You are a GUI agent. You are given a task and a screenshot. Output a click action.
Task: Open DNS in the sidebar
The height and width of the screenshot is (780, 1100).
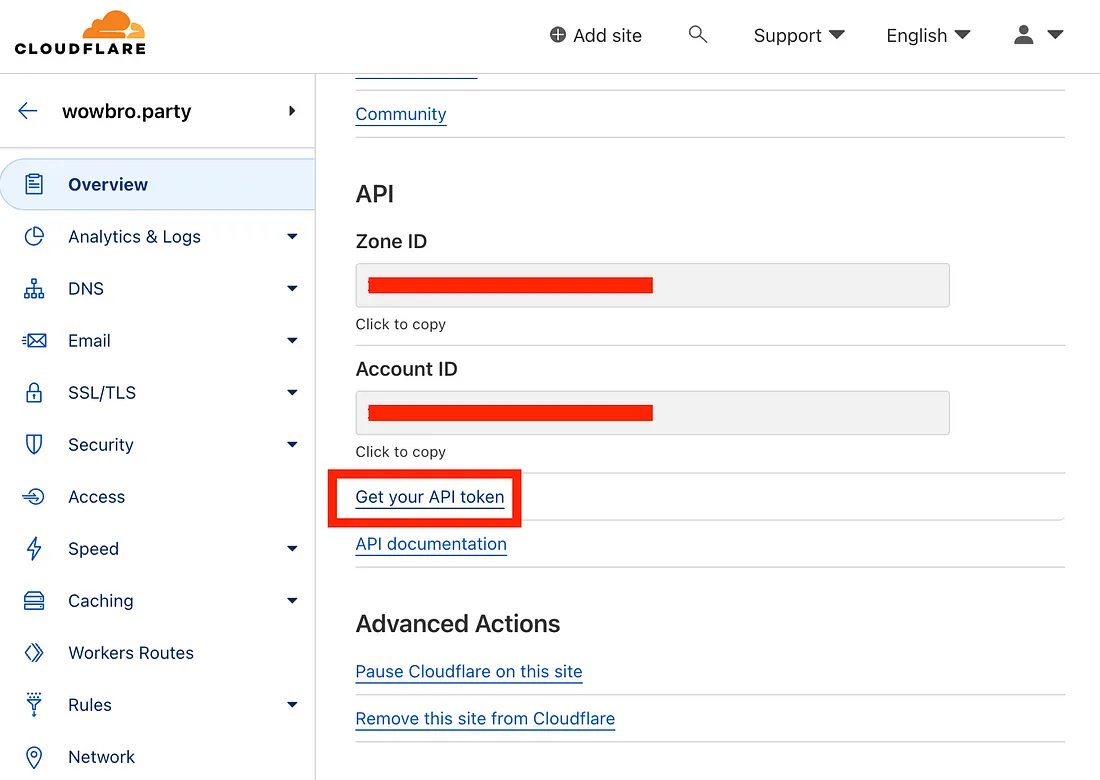158,288
